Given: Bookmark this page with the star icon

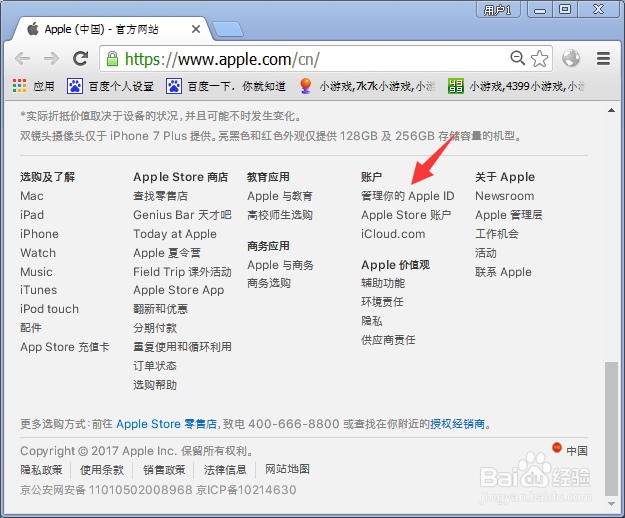Looking at the screenshot, I should pyautogui.click(x=539, y=59).
